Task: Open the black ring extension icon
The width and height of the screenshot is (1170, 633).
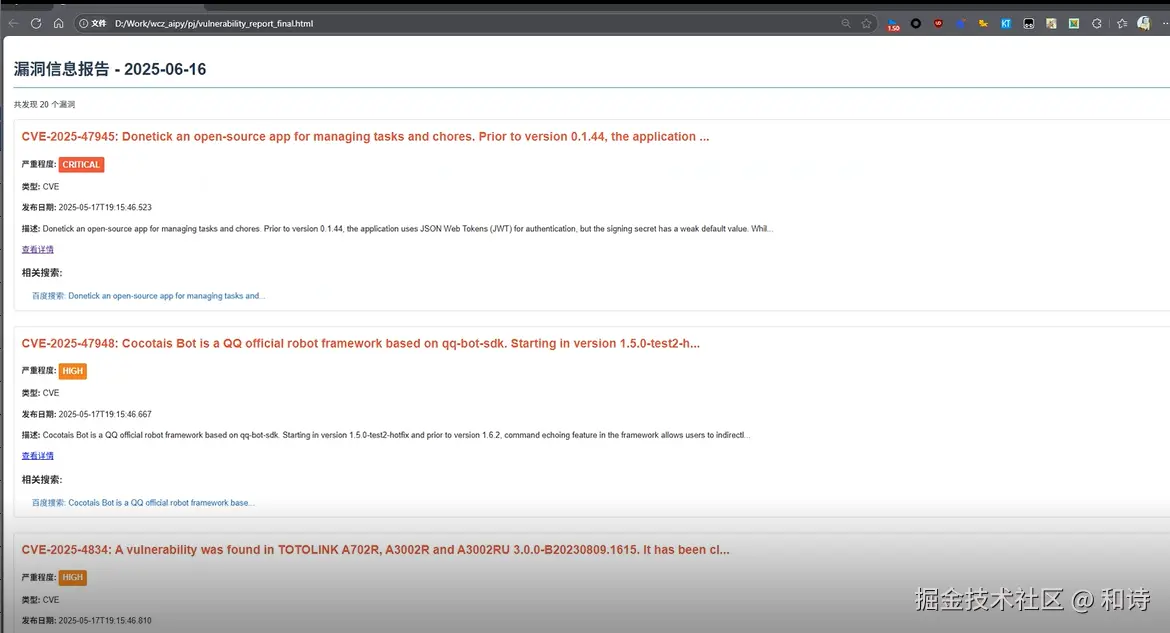Action: pos(916,24)
